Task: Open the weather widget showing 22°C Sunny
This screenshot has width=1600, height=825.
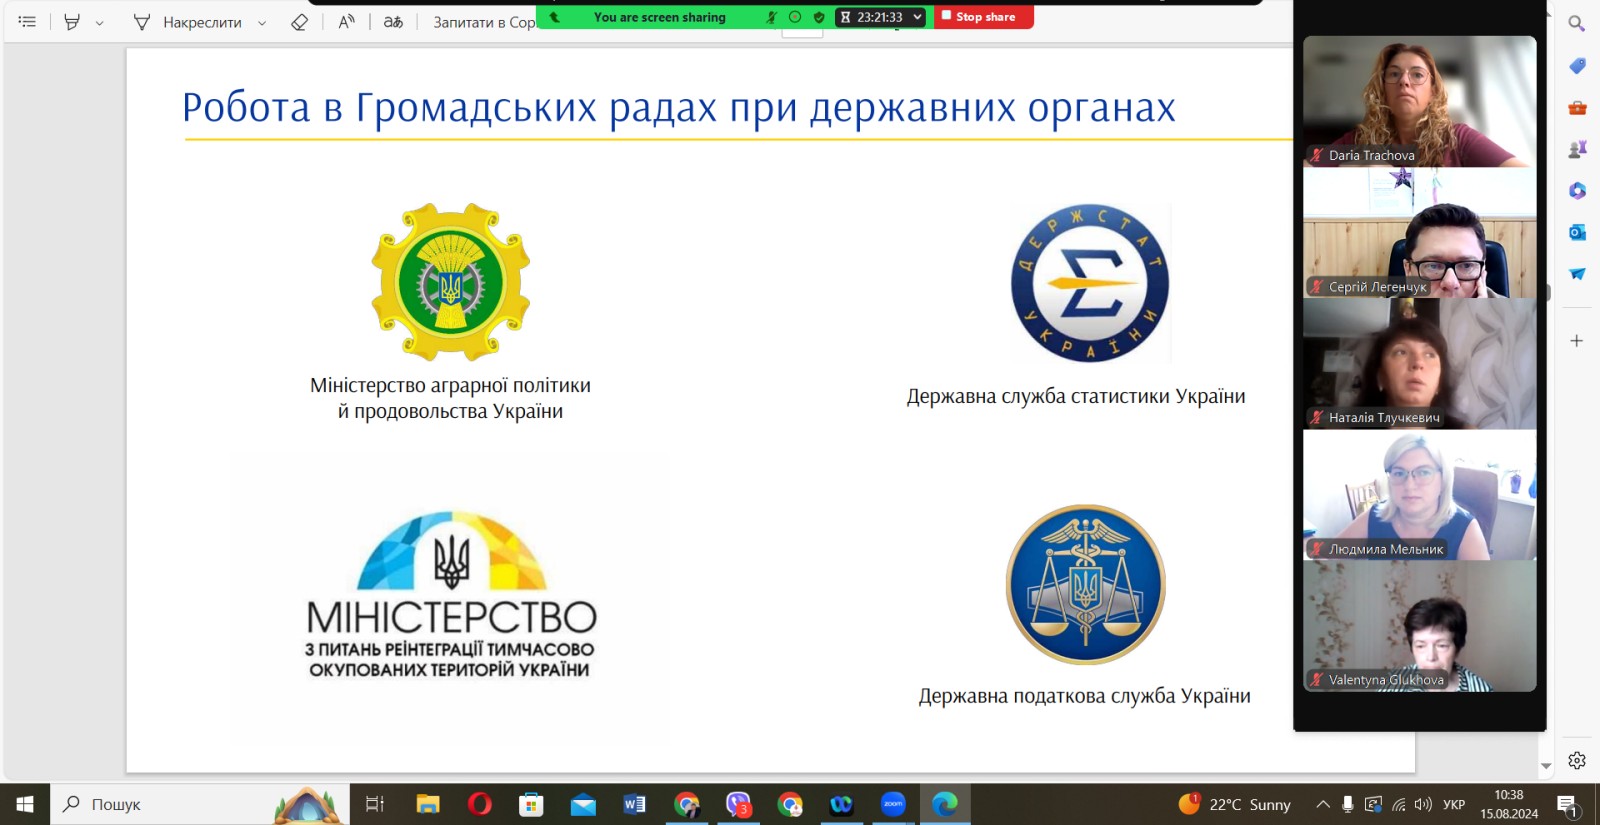Action: pos(1234,804)
